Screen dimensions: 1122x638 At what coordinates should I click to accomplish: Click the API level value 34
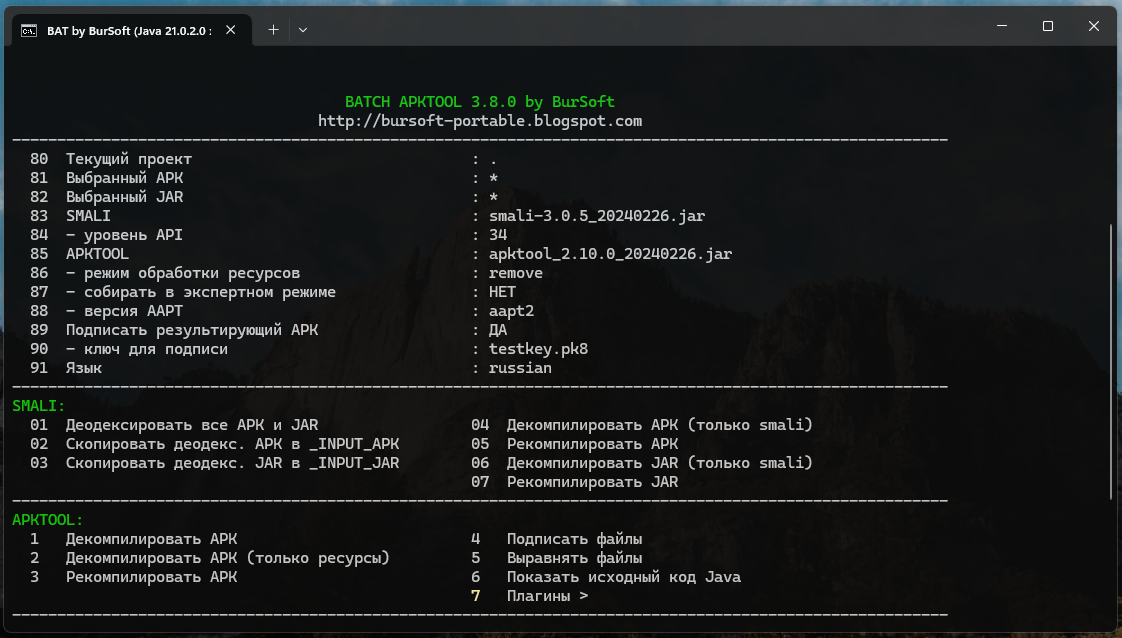[x=498, y=235]
